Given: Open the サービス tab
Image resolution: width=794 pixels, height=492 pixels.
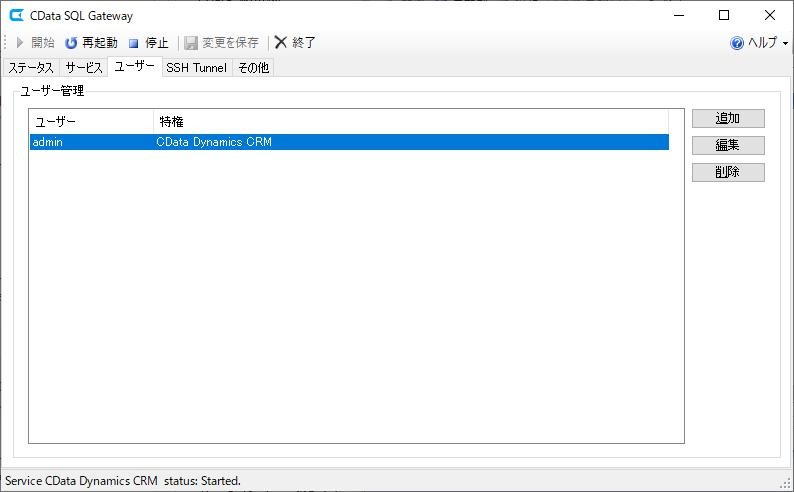Looking at the screenshot, I should pos(84,67).
